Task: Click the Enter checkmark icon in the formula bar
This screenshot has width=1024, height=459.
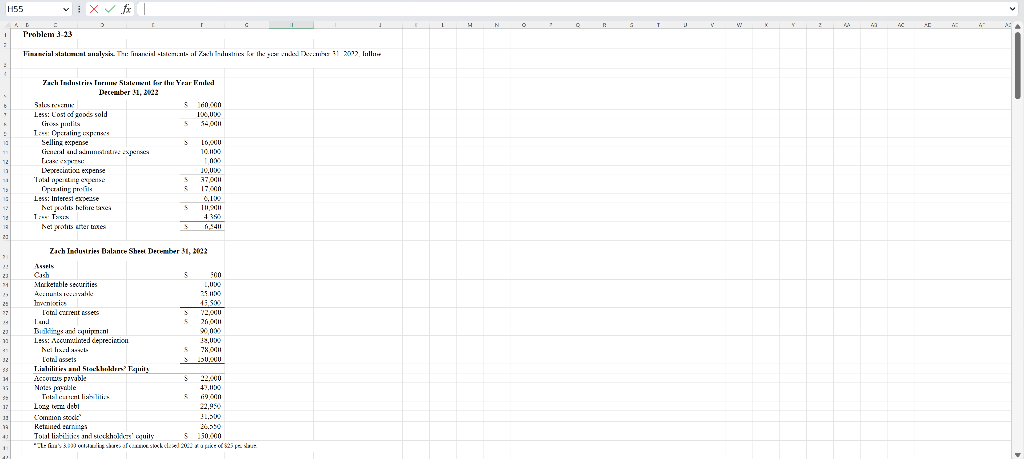Action: pyautogui.click(x=111, y=9)
